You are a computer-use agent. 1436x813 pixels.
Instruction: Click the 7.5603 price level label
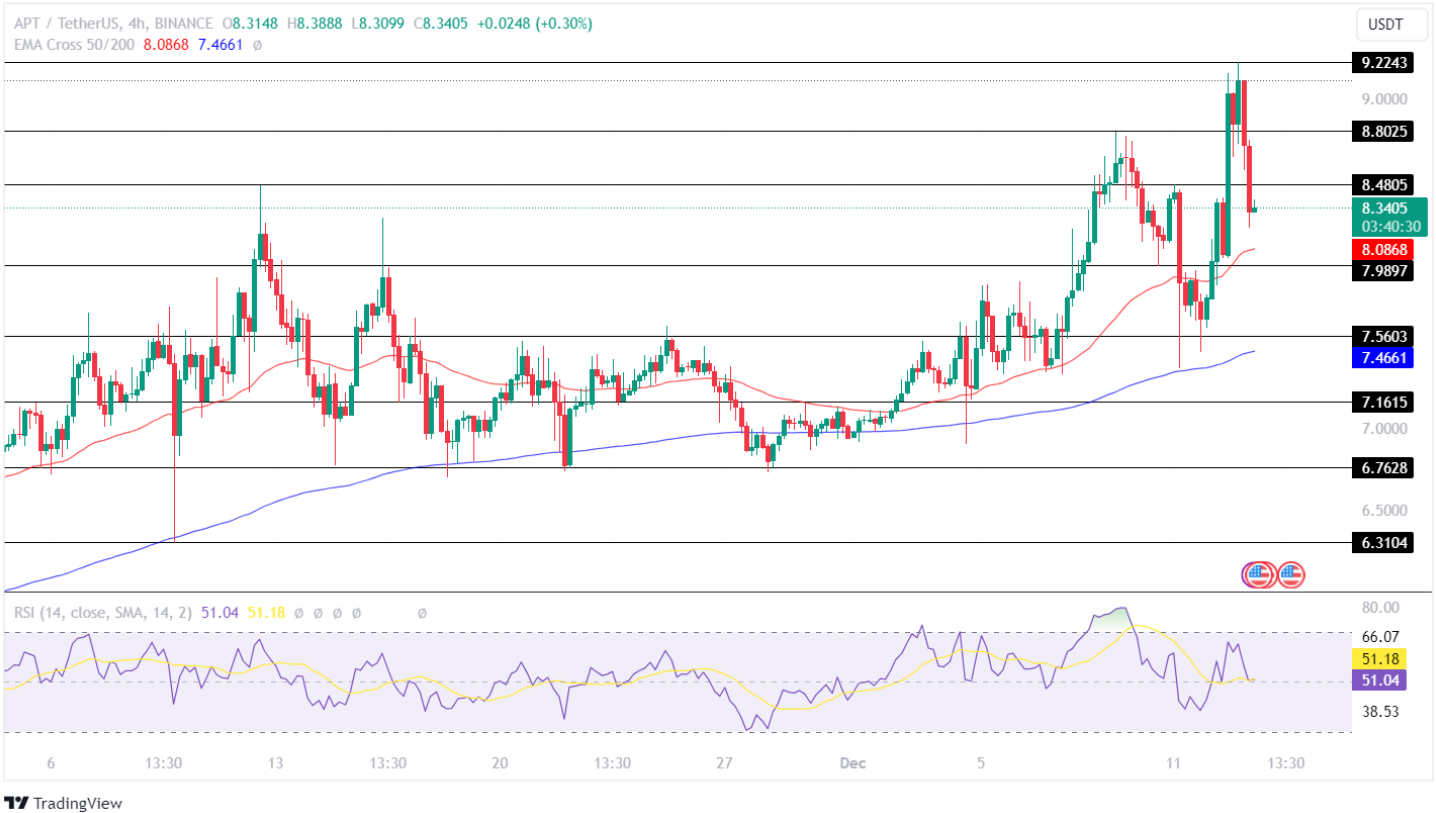coord(1385,337)
